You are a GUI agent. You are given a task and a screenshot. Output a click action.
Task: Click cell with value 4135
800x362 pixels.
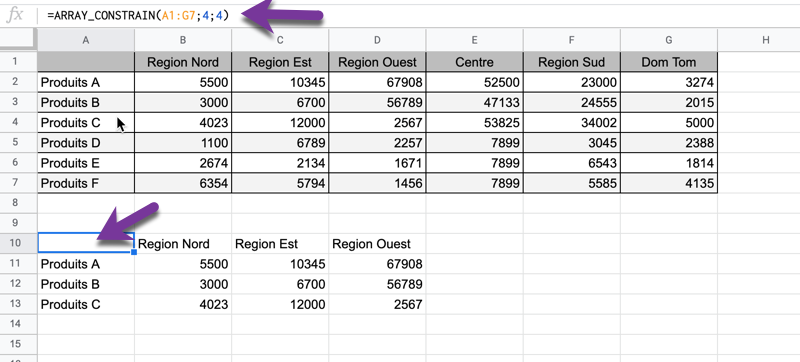(x=669, y=183)
